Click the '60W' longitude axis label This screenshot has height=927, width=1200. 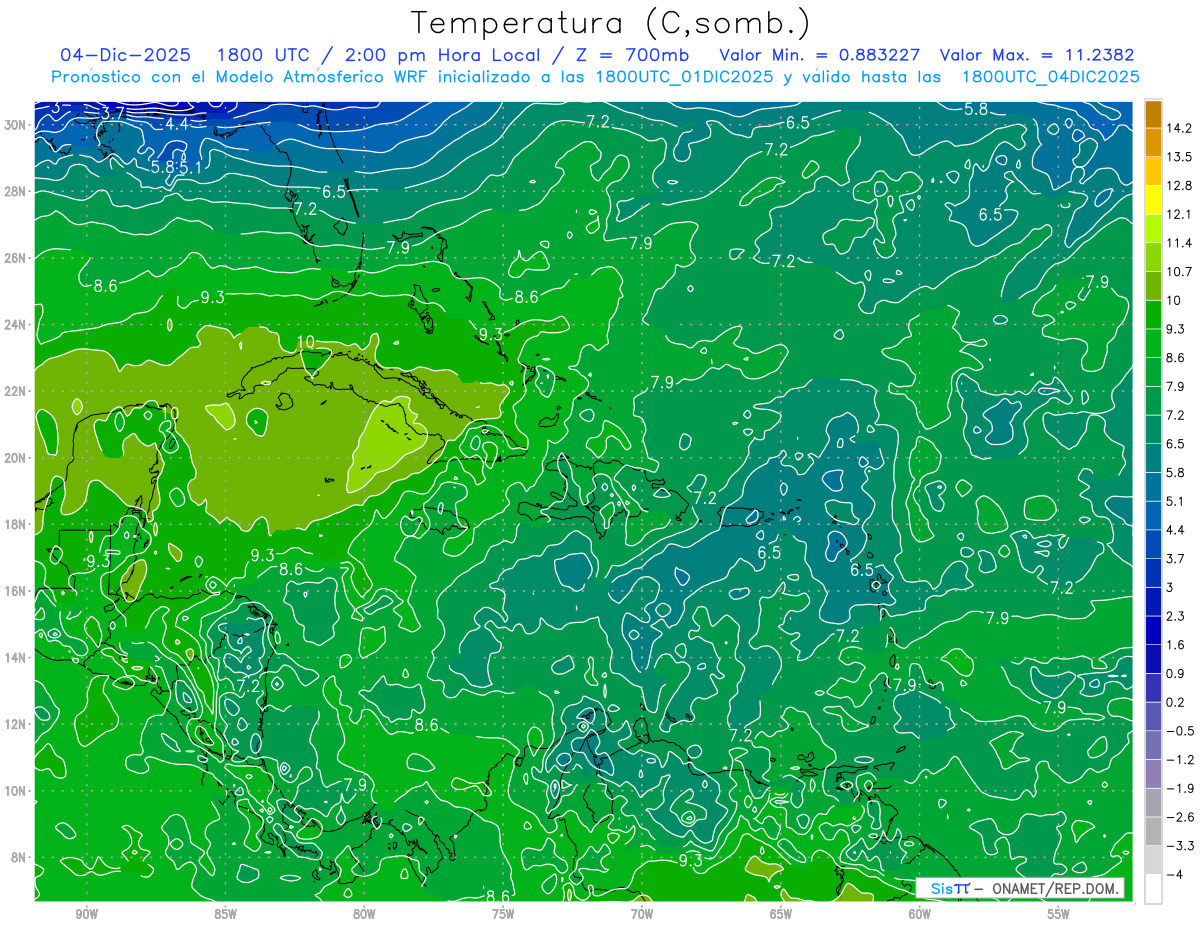pyautogui.click(x=920, y=914)
